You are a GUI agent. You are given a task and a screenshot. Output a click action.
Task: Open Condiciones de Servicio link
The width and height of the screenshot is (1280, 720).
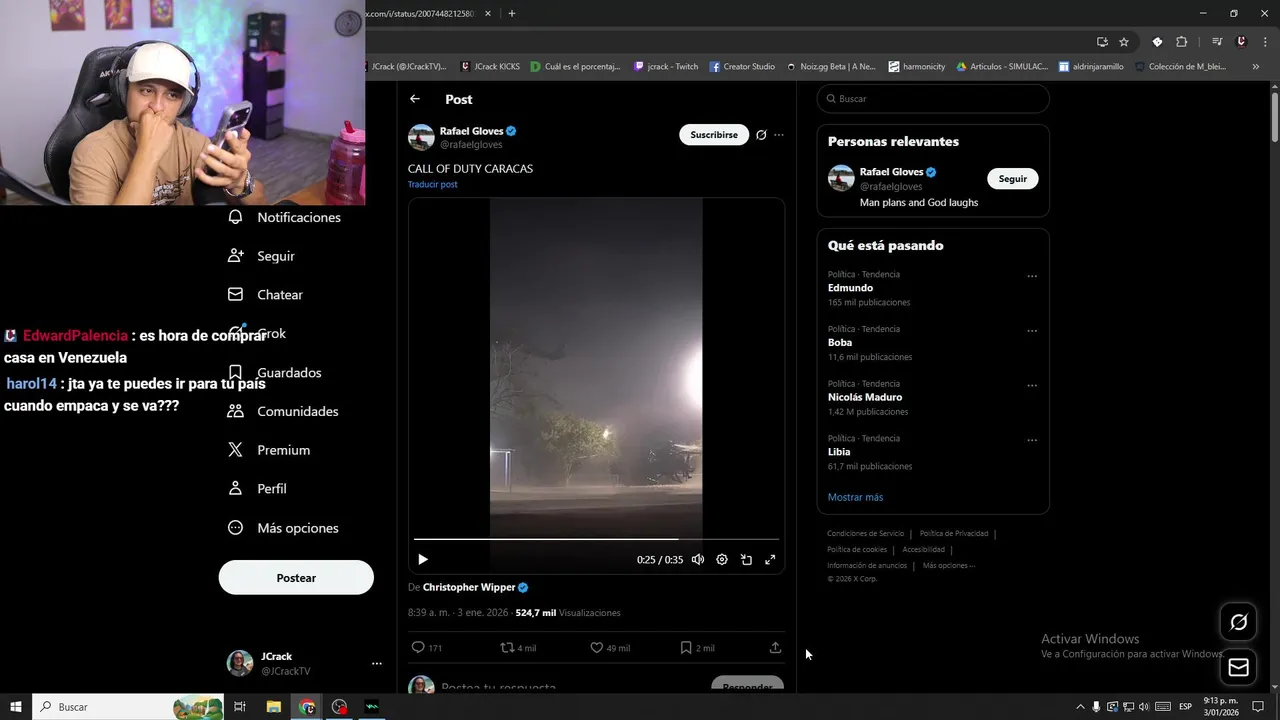point(865,534)
